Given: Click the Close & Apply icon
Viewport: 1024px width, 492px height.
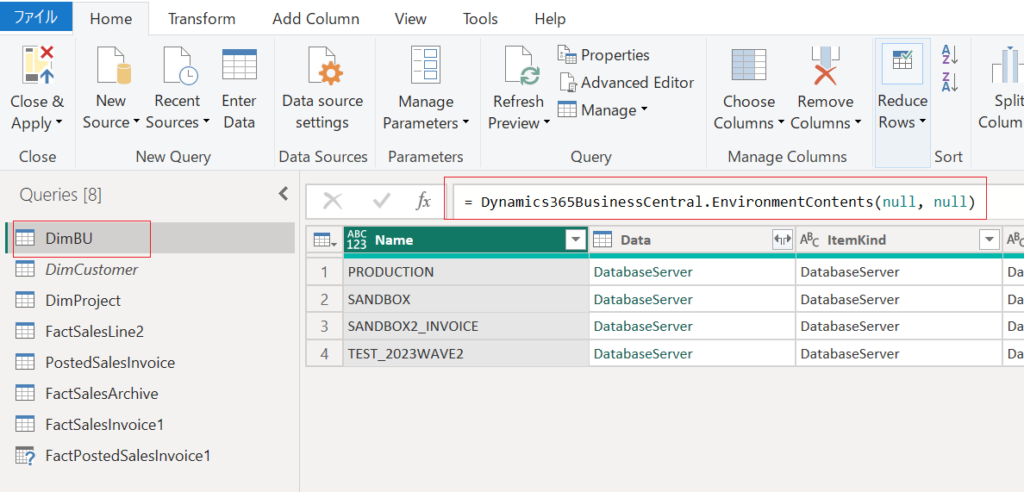Looking at the screenshot, I should click(36, 65).
